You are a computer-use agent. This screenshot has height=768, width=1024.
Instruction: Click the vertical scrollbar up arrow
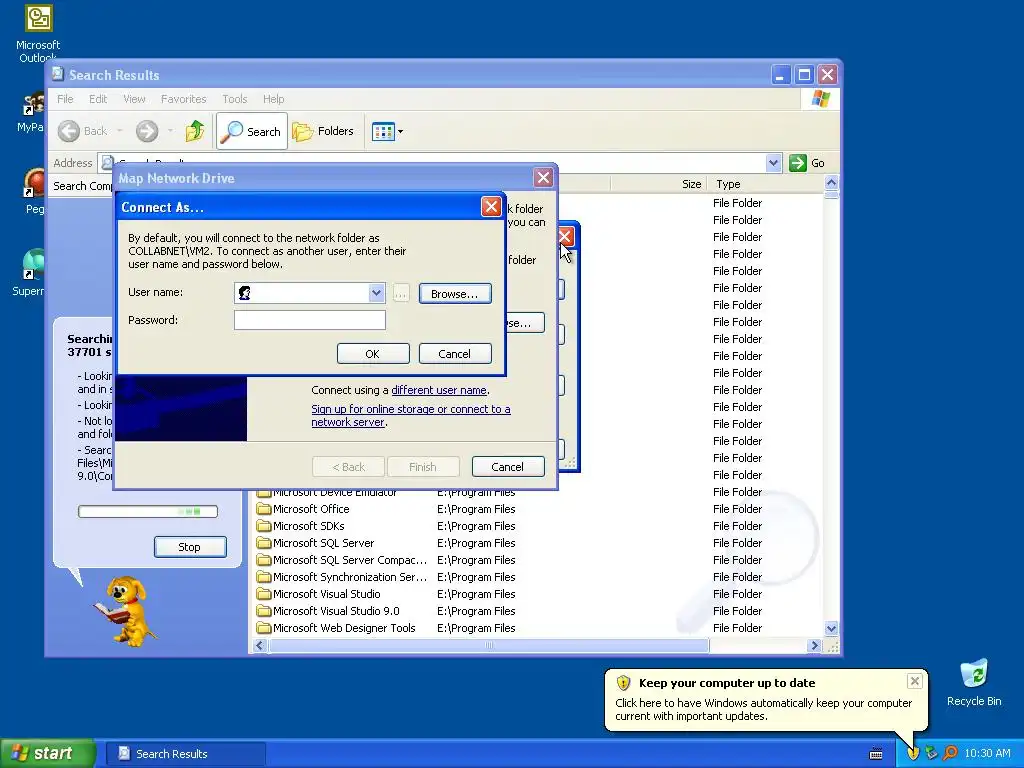coord(831,183)
